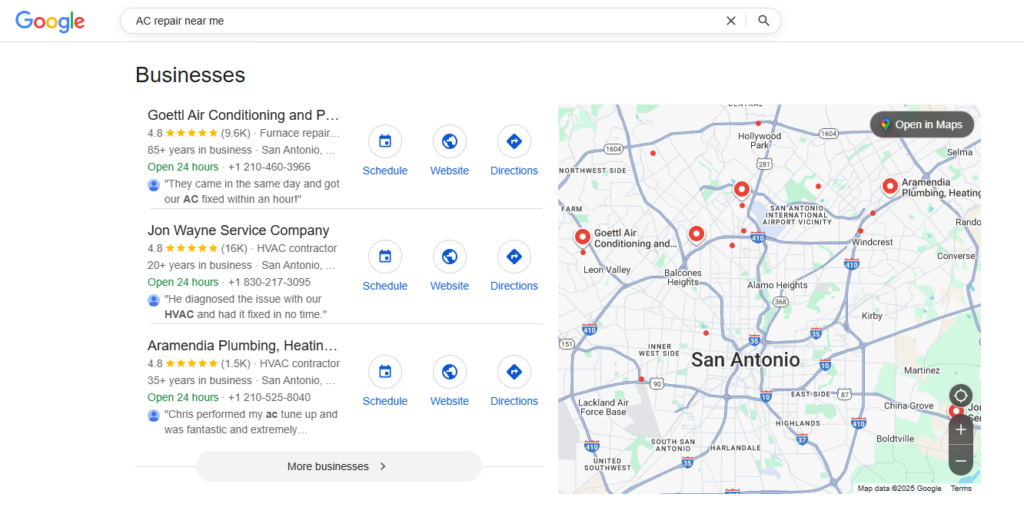Click in the AC repair search field
Image resolution: width=1024 pixels, height=517 pixels.
coord(420,21)
